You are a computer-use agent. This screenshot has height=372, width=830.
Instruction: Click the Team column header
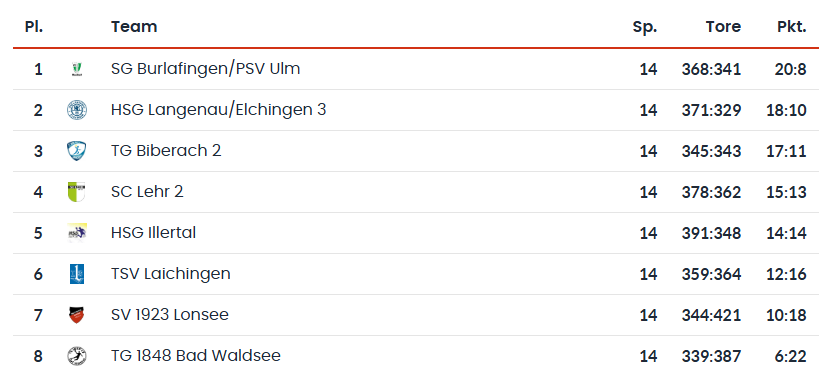click(134, 26)
